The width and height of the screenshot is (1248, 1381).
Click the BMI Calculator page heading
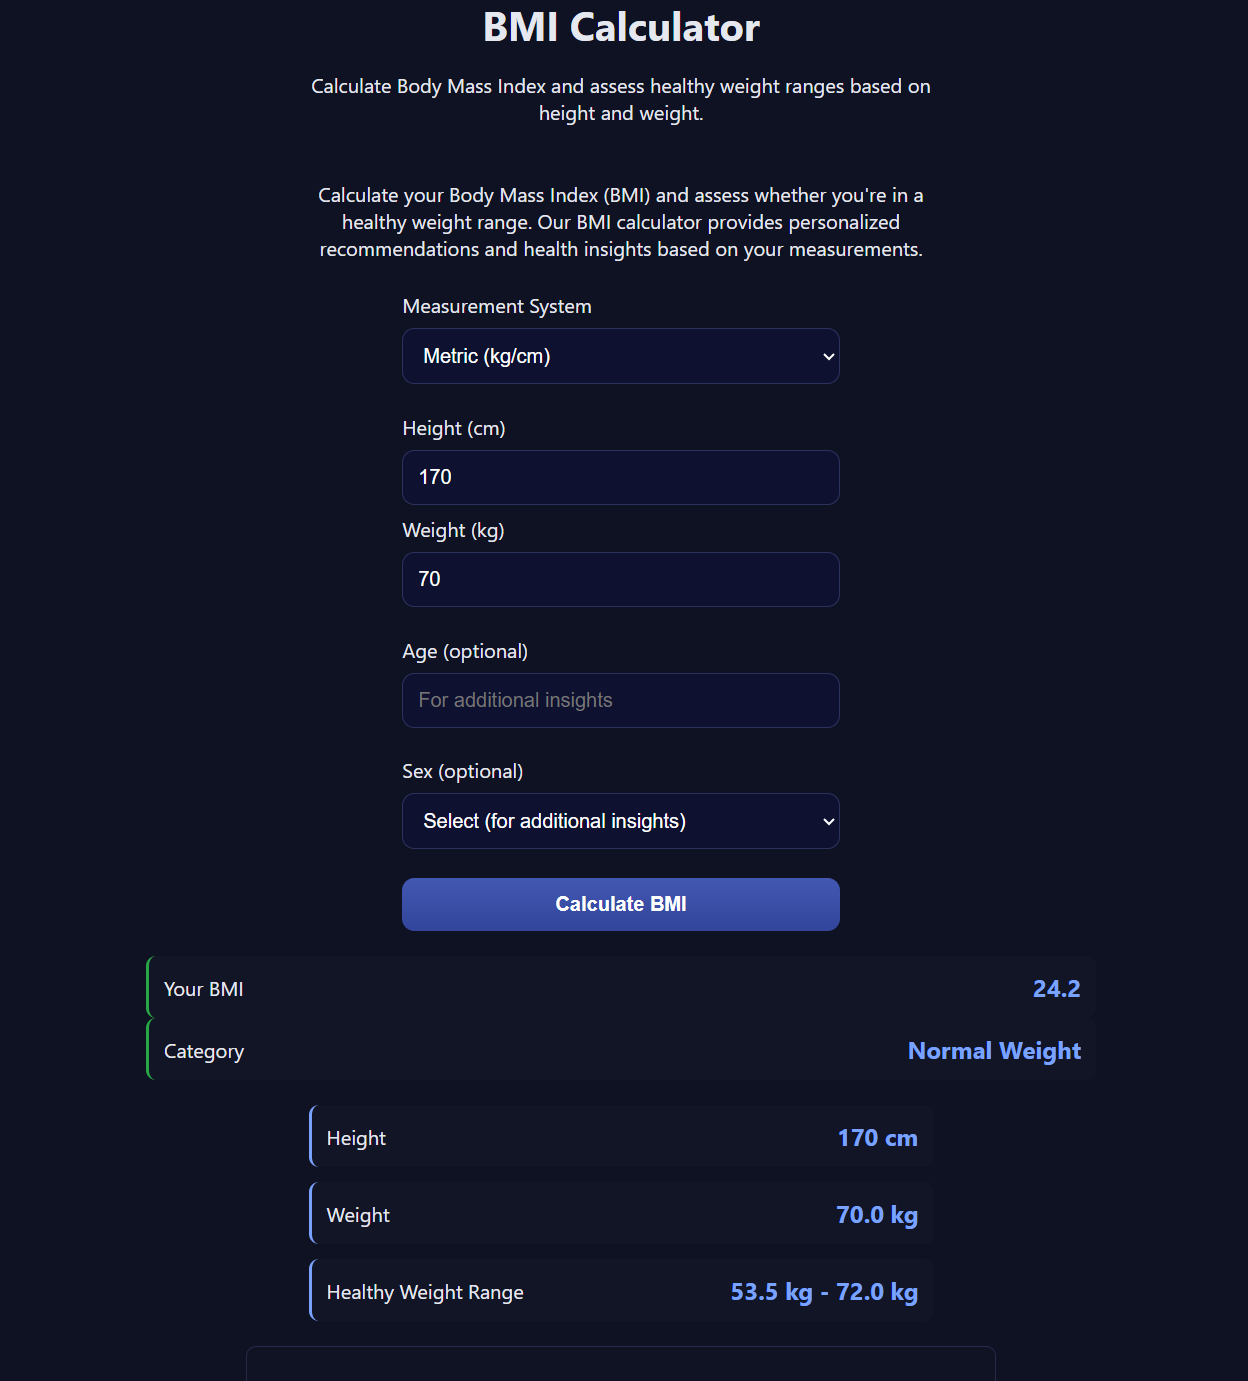pos(621,28)
